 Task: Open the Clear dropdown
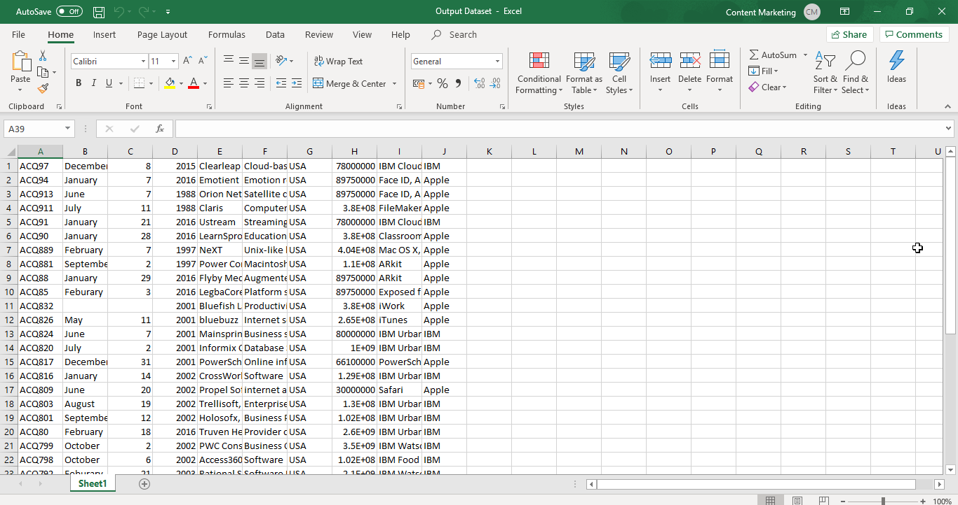pos(768,87)
